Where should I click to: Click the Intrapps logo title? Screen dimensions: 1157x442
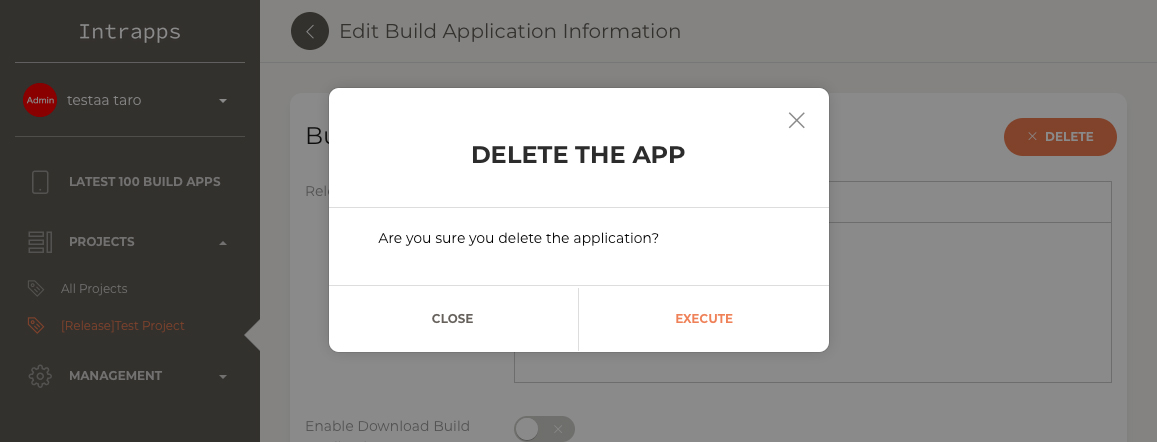coord(130,32)
